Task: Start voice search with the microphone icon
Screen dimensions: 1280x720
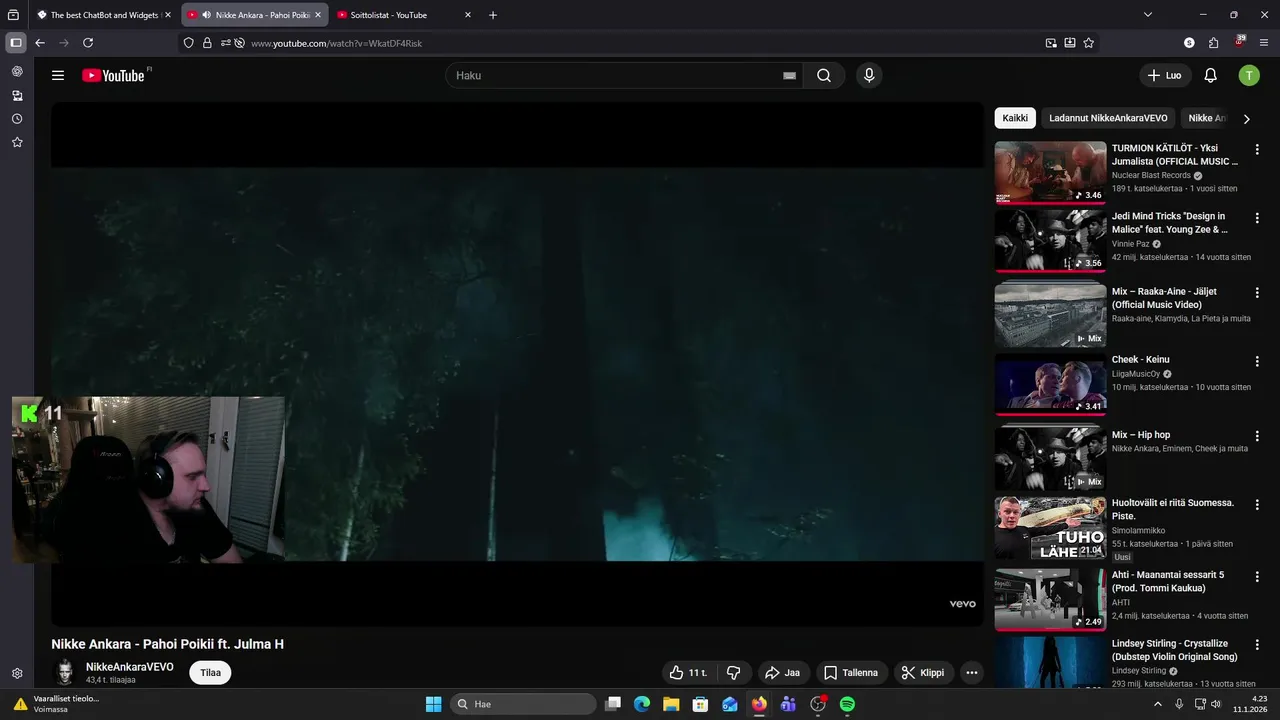Action: [x=869, y=75]
